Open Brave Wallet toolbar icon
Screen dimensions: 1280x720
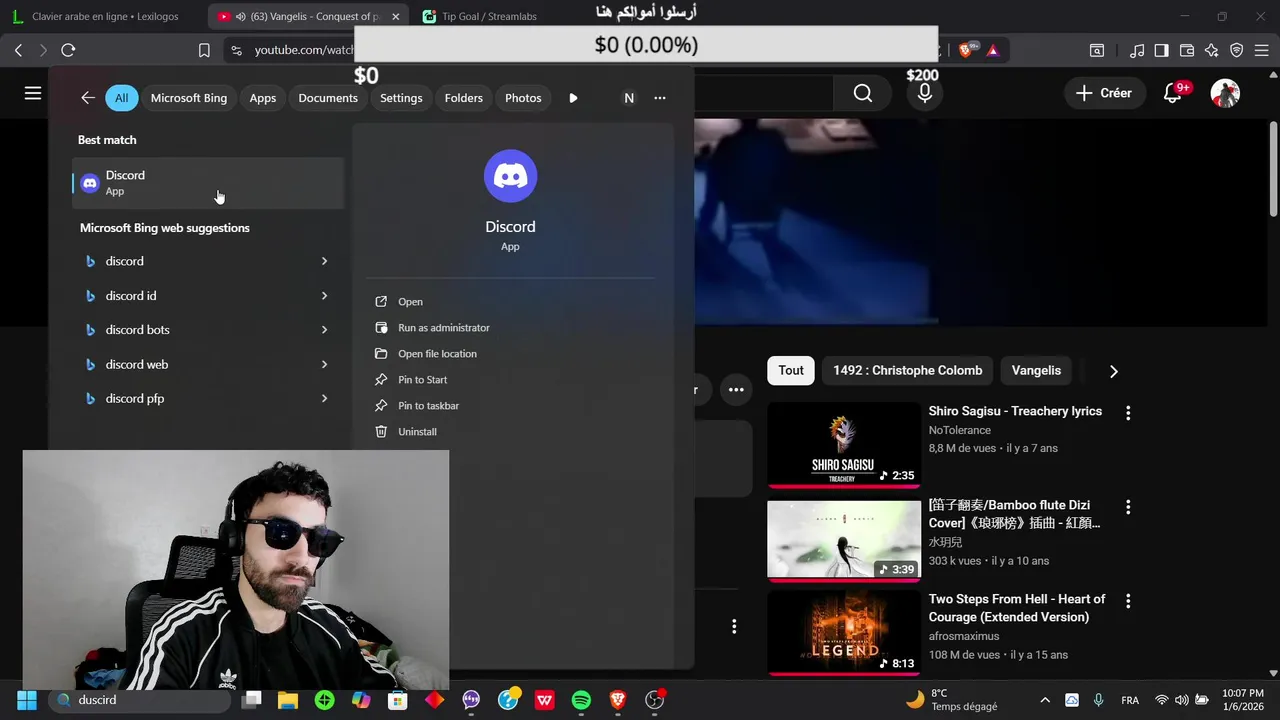[1187, 50]
